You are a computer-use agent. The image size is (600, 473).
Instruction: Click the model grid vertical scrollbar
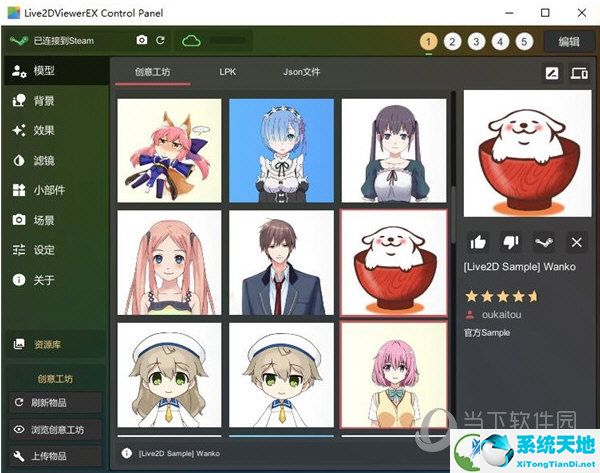[453, 214]
